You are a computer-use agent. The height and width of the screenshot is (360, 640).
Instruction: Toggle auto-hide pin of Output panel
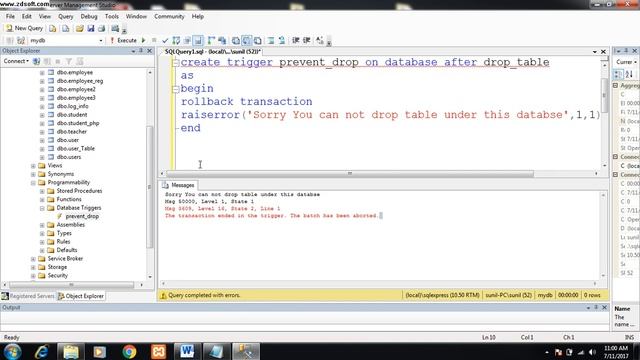click(596, 307)
